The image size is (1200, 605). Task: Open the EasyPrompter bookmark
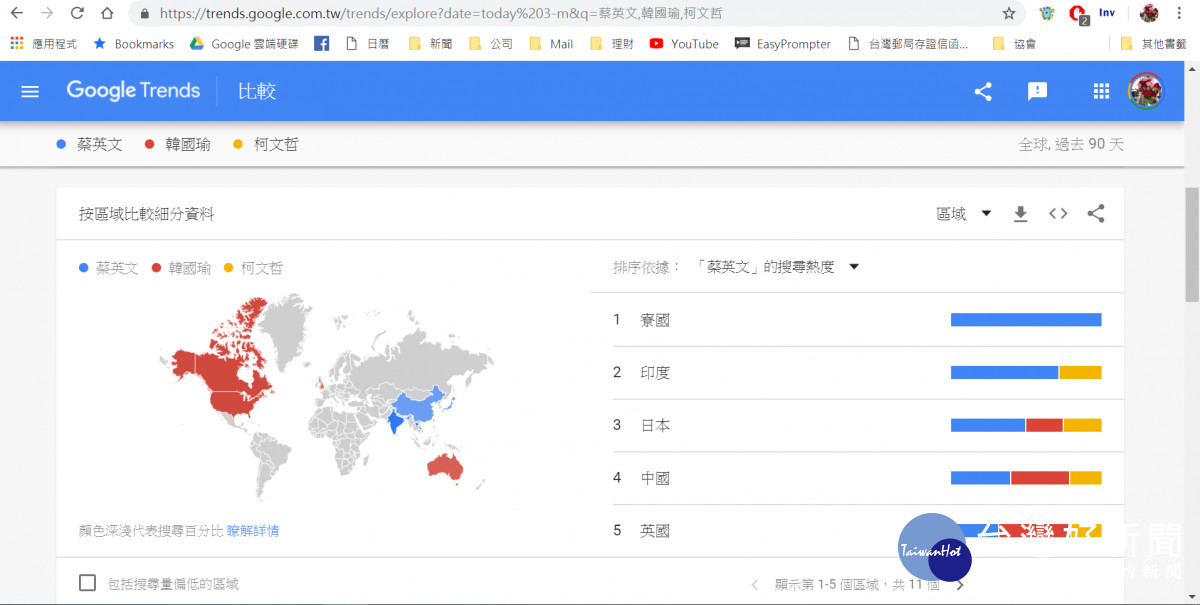[x=783, y=44]
